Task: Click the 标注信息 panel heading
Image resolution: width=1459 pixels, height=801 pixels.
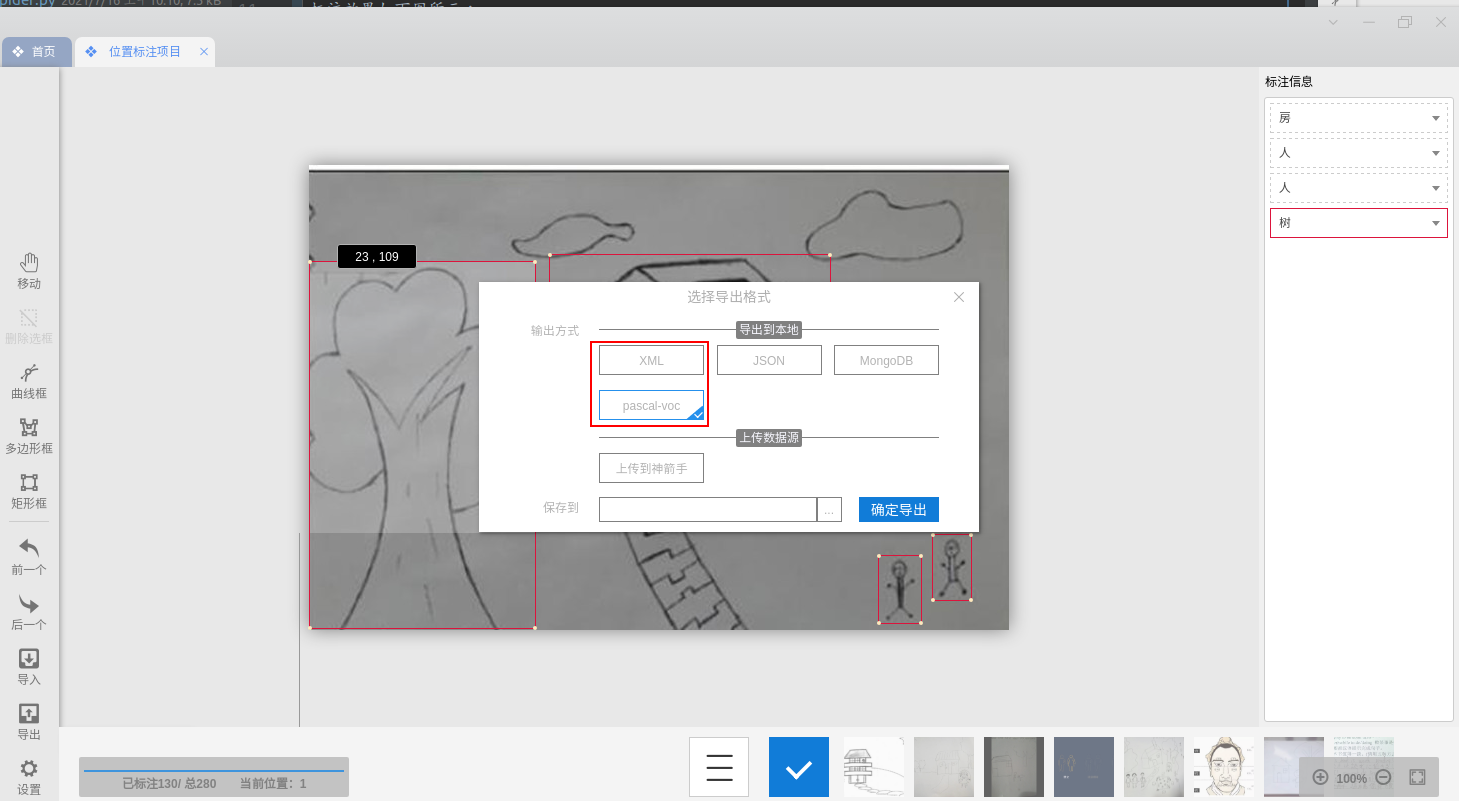Action: click(1289, 82)
